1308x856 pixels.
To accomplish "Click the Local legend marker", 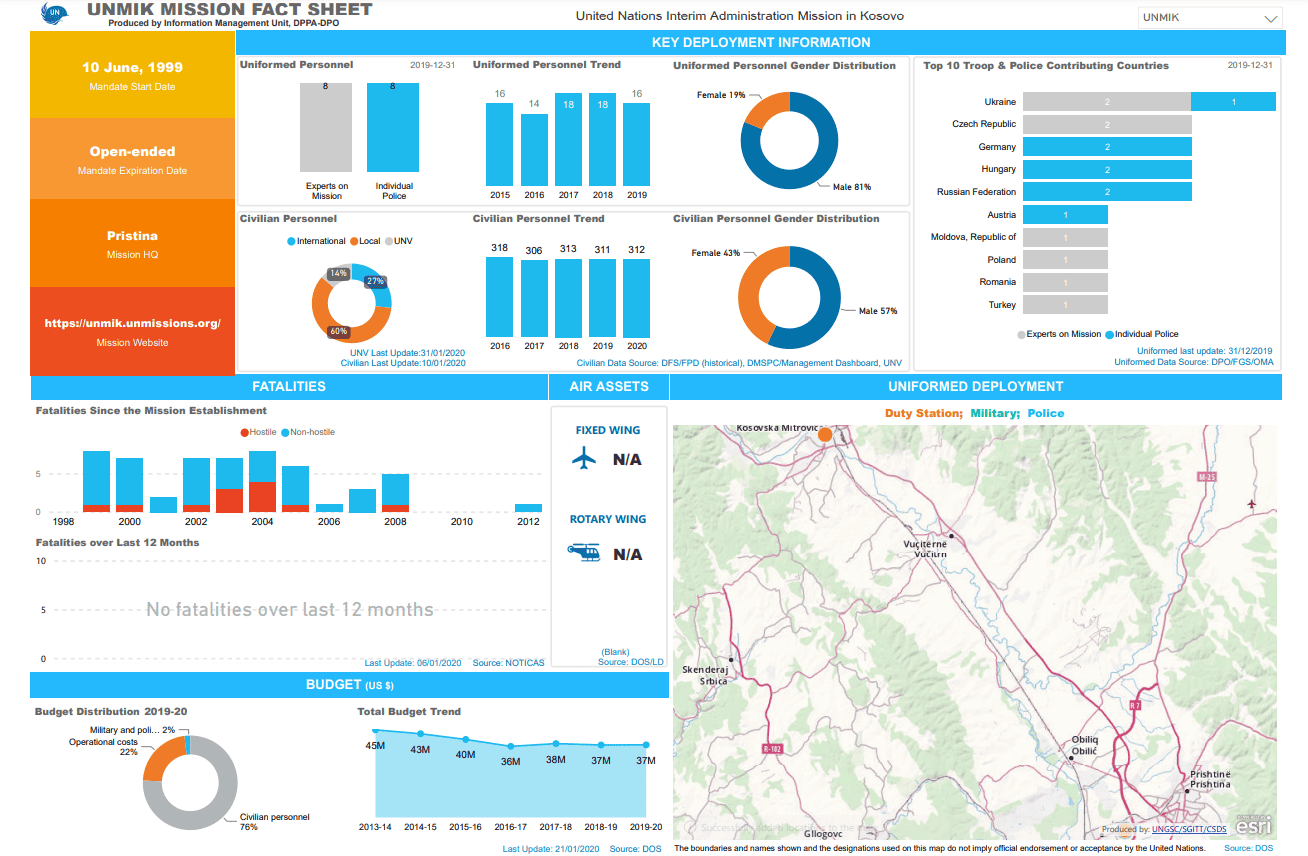I will [353, 241].
